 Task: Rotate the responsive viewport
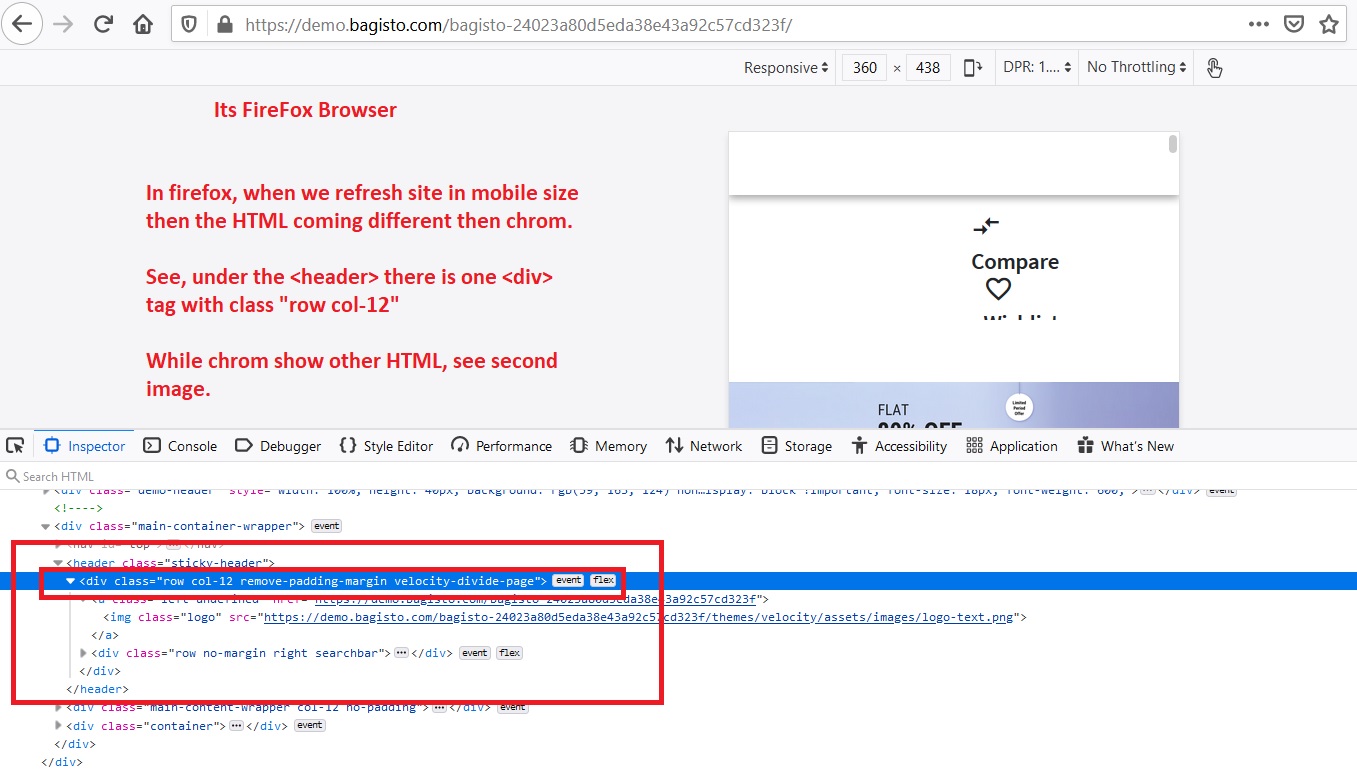click(x=972, y=67)
